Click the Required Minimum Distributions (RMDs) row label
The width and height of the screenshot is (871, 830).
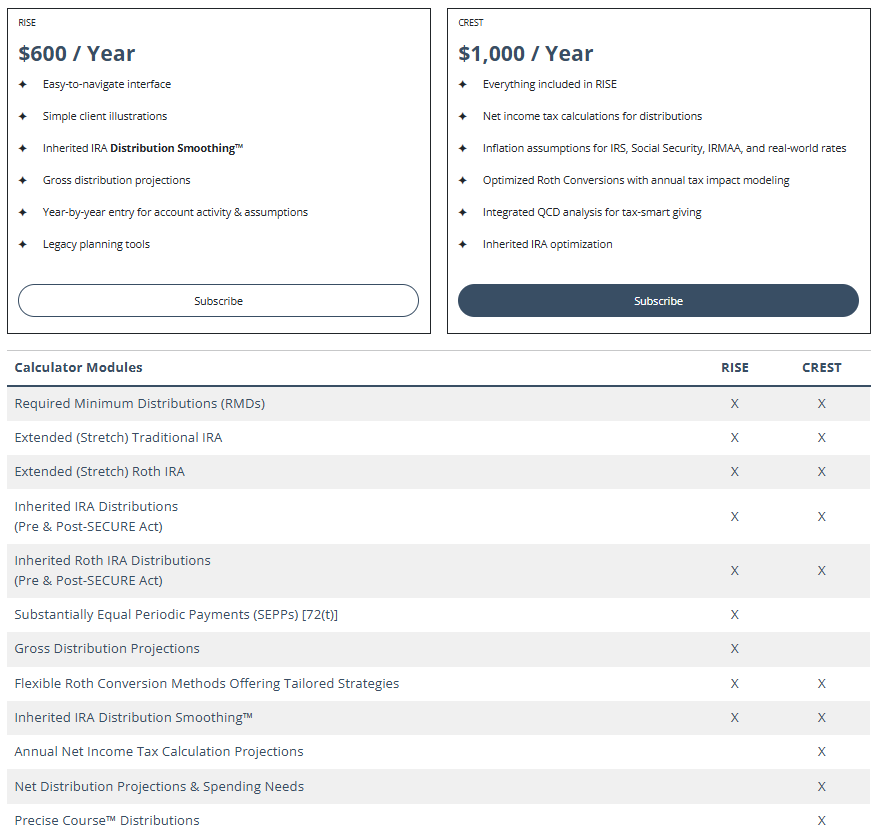139,403
